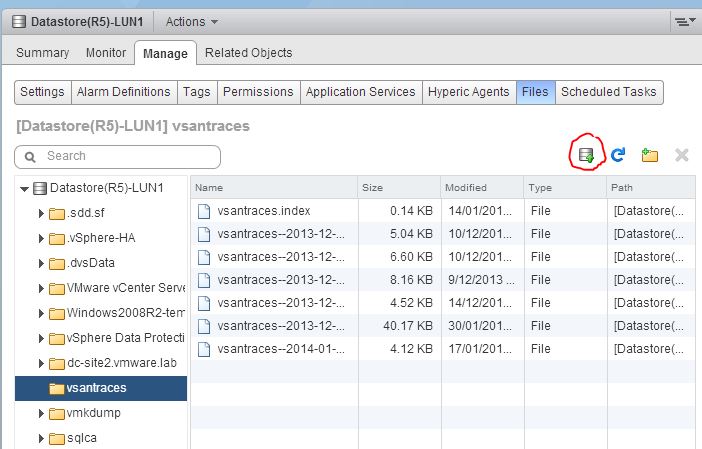
Task: Expand the .vSphere-HA folder
Action: click(41, 239)
